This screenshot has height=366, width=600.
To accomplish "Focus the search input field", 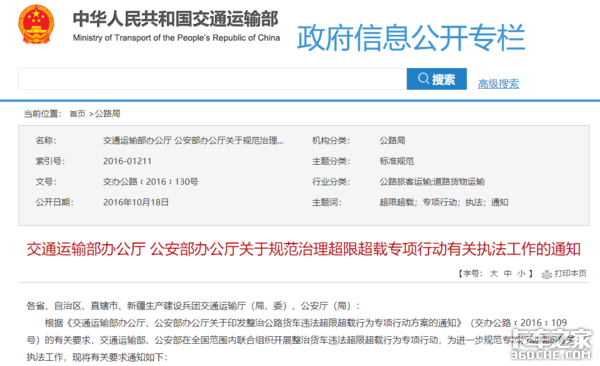I will click(x=212, y=79).
